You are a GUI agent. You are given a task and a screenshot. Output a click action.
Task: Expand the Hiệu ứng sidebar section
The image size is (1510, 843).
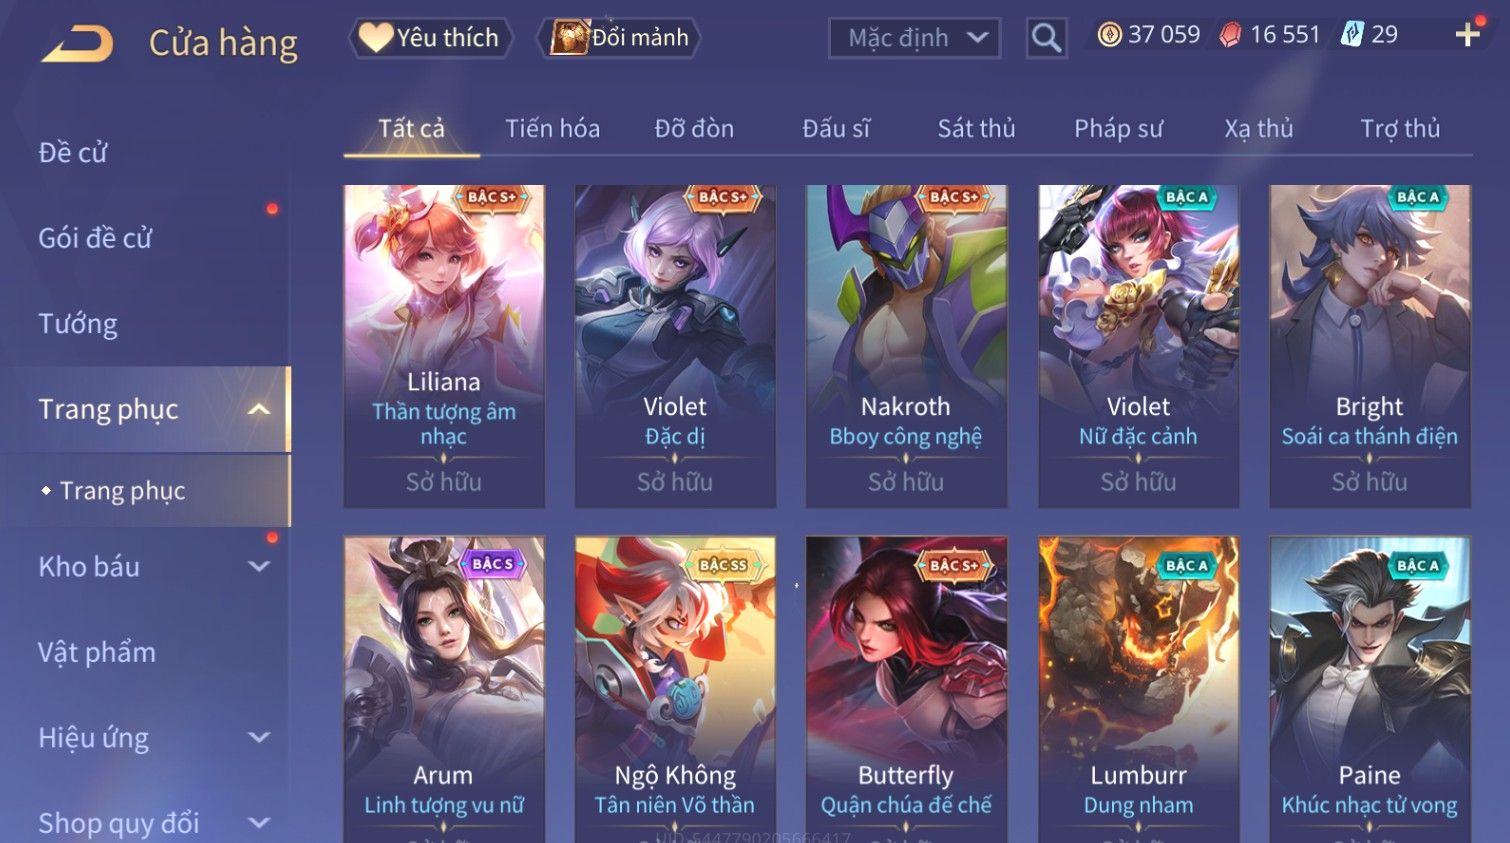tap(259, 737)
